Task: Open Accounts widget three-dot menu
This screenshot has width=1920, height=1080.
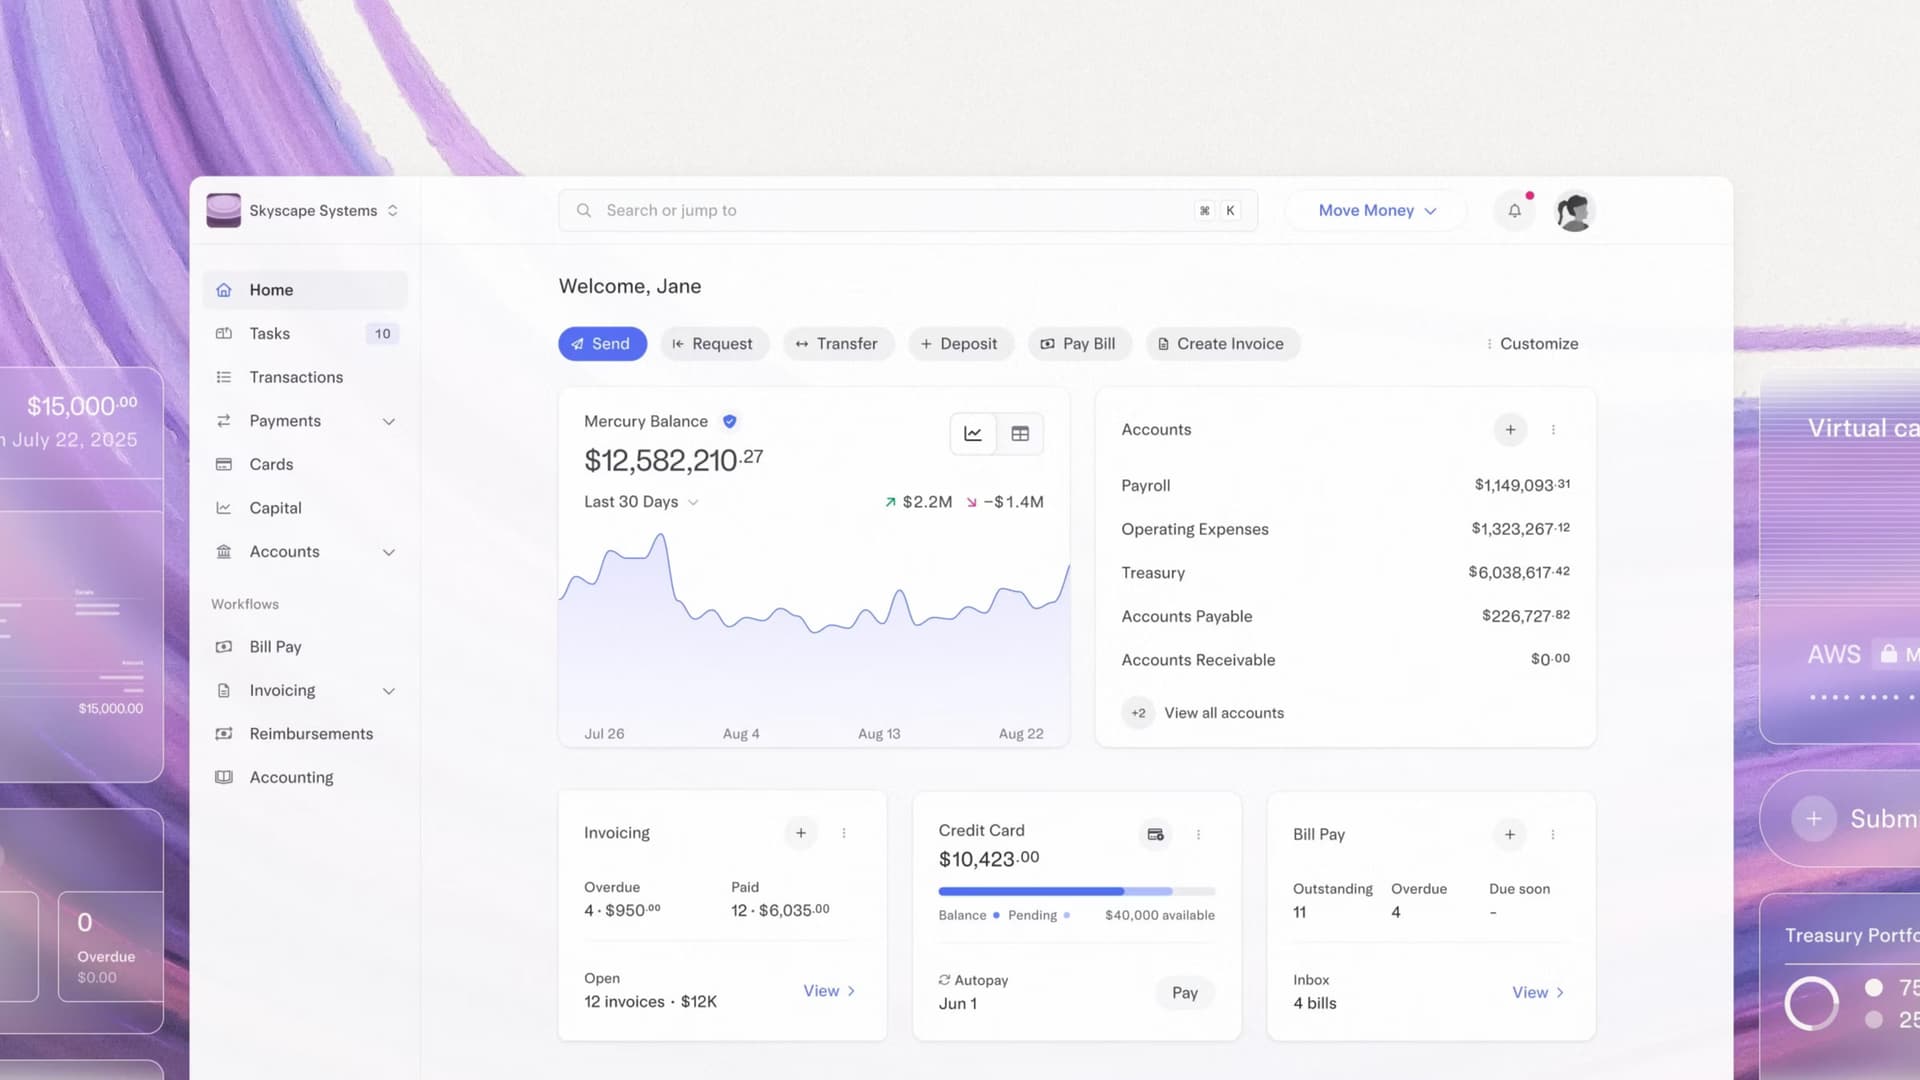Action: click(1553, 430)
